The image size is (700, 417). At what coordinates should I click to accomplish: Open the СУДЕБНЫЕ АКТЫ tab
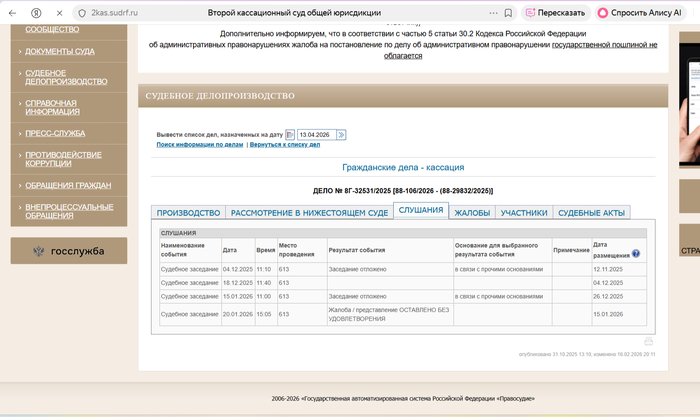[591, 213]
